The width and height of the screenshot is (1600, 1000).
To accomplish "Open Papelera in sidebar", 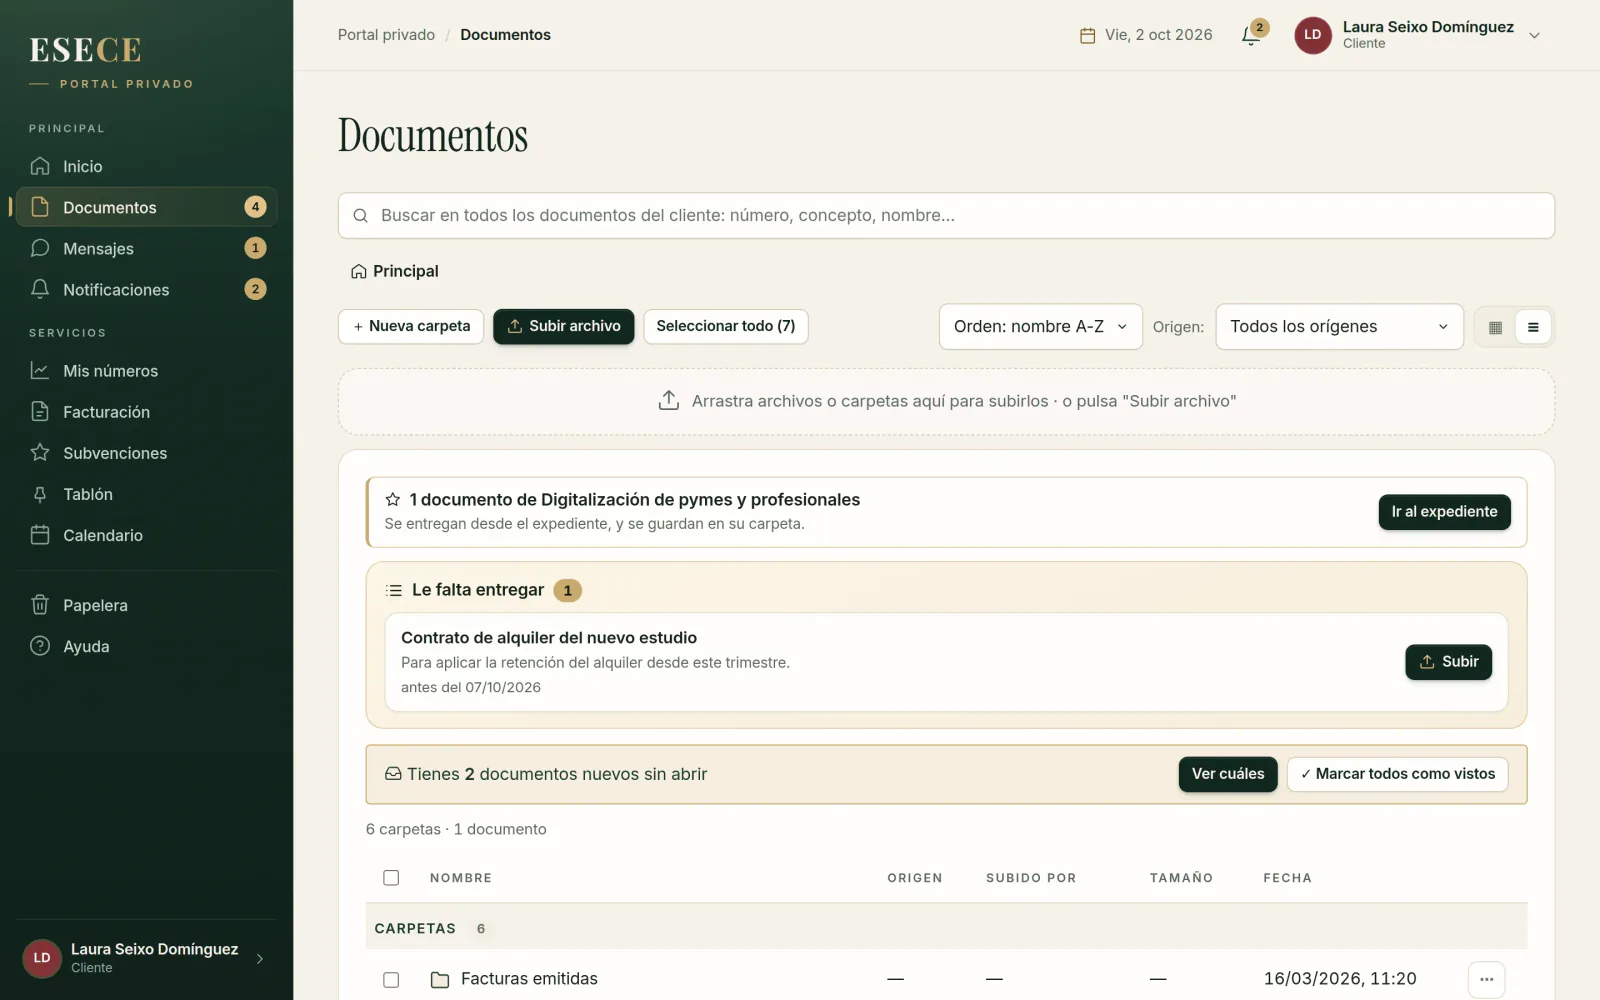I will point(146,605).
